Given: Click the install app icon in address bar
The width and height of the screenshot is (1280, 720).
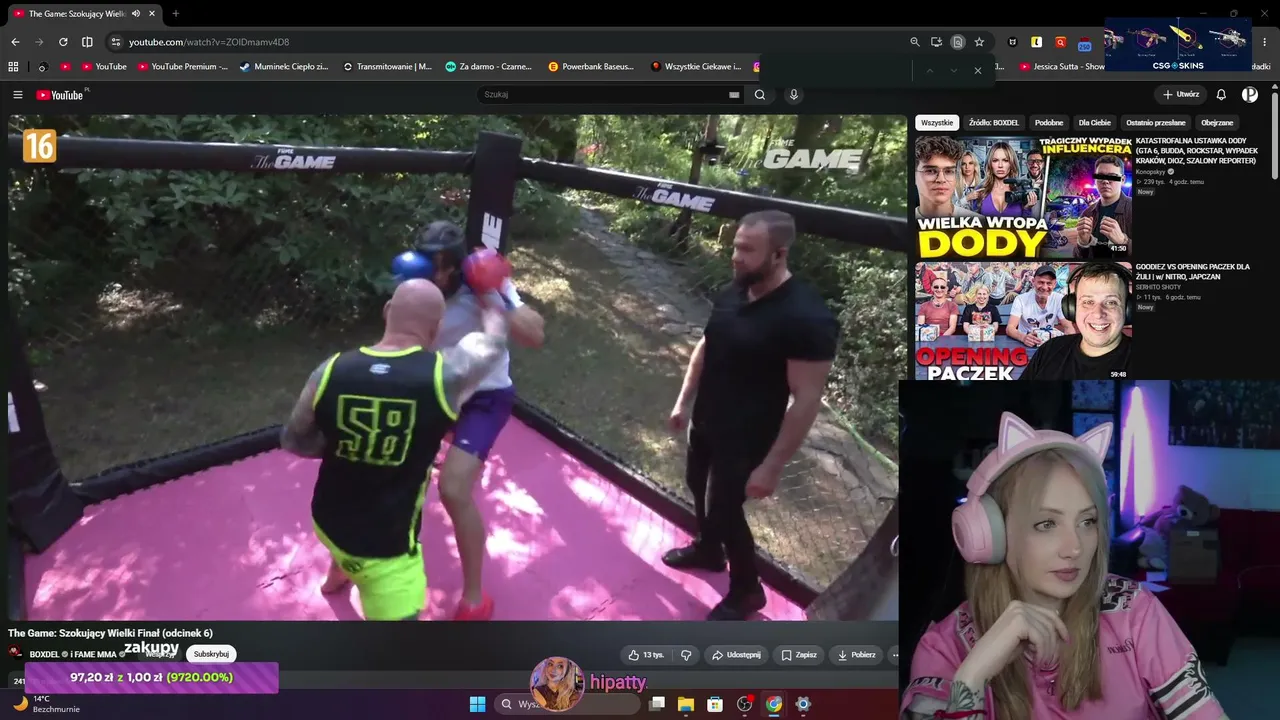Looking at the screenshot, I should [936, 42].
